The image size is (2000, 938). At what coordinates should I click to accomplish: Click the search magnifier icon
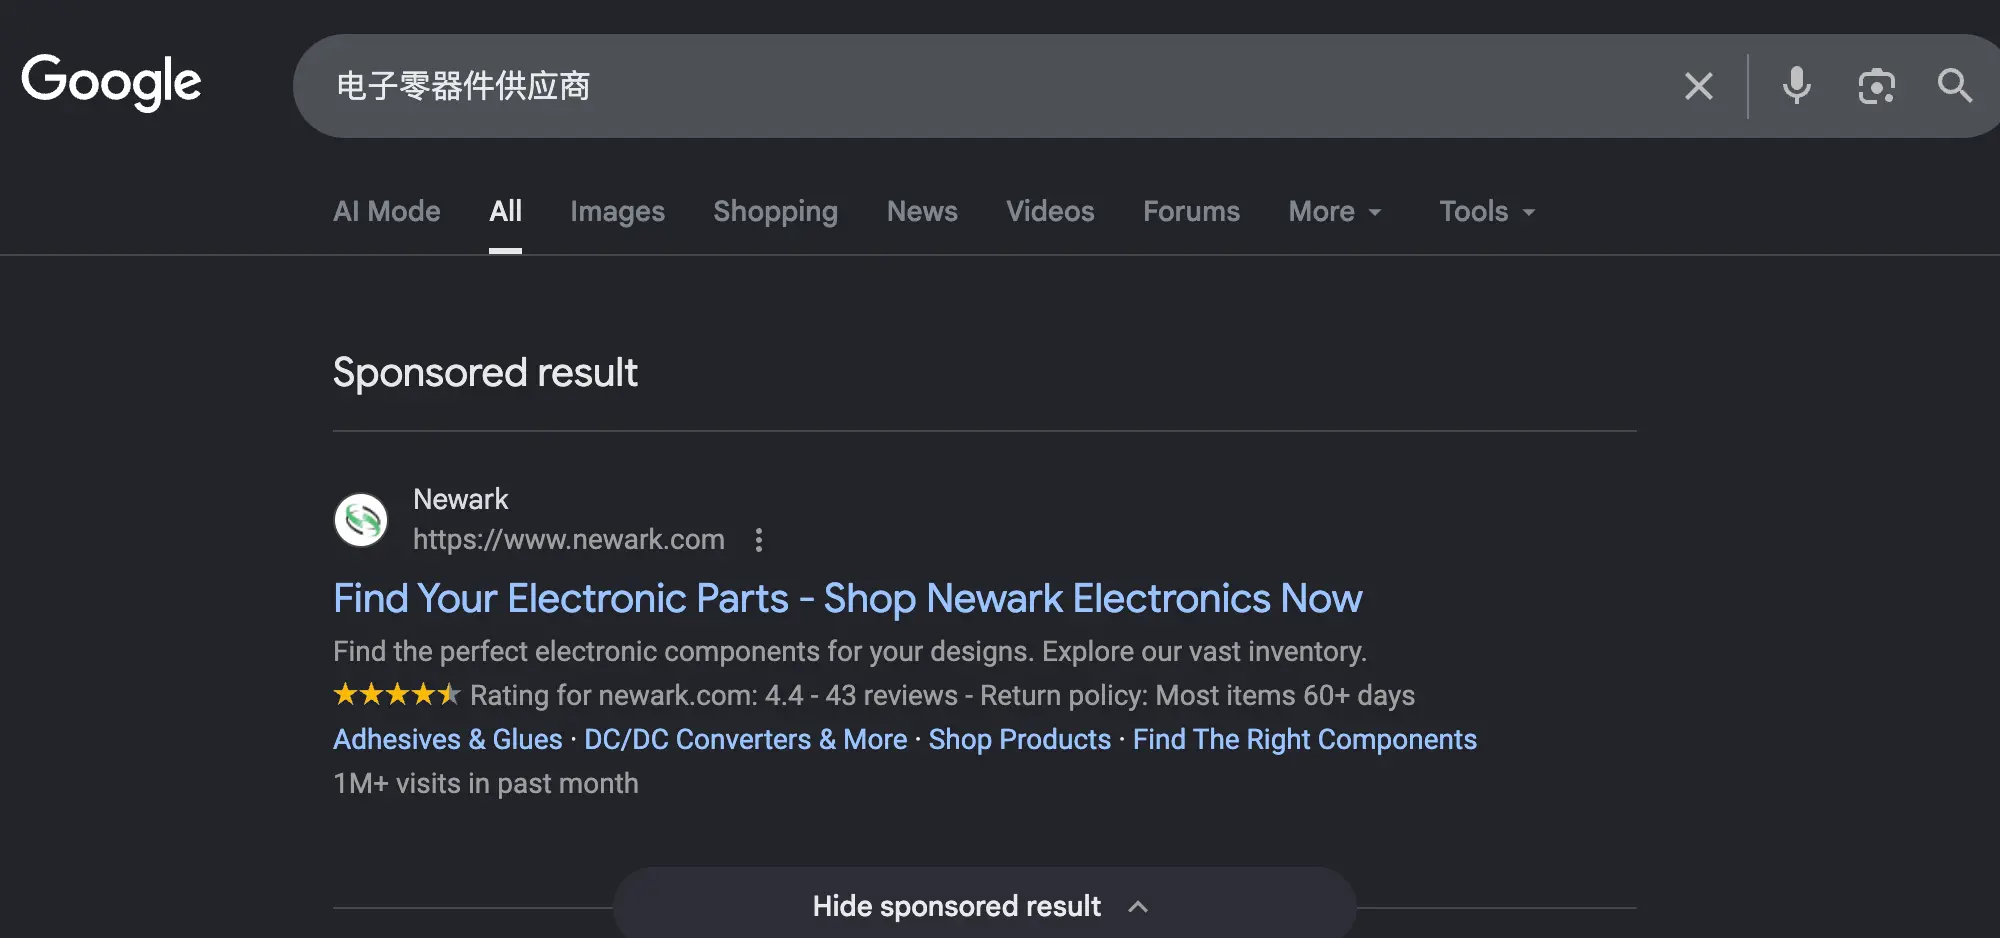pyautogui.click(x=1954, y=86)
